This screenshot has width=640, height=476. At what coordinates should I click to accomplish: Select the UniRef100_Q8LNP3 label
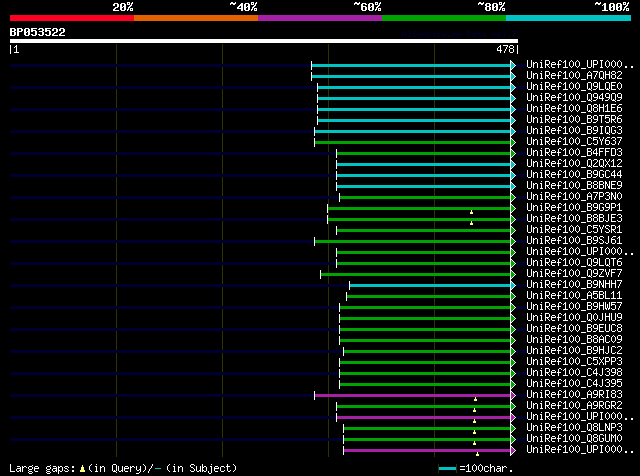tap(574, 428)
